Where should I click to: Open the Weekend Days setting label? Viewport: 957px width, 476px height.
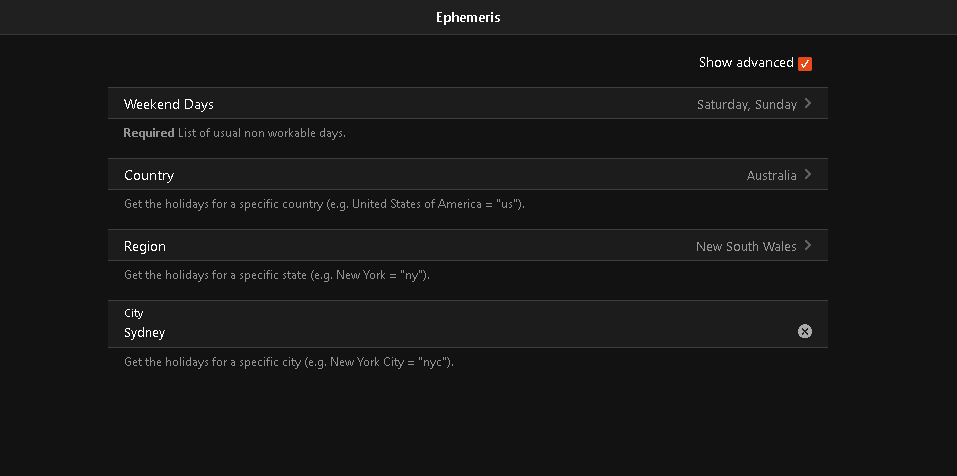coord(169,104)
